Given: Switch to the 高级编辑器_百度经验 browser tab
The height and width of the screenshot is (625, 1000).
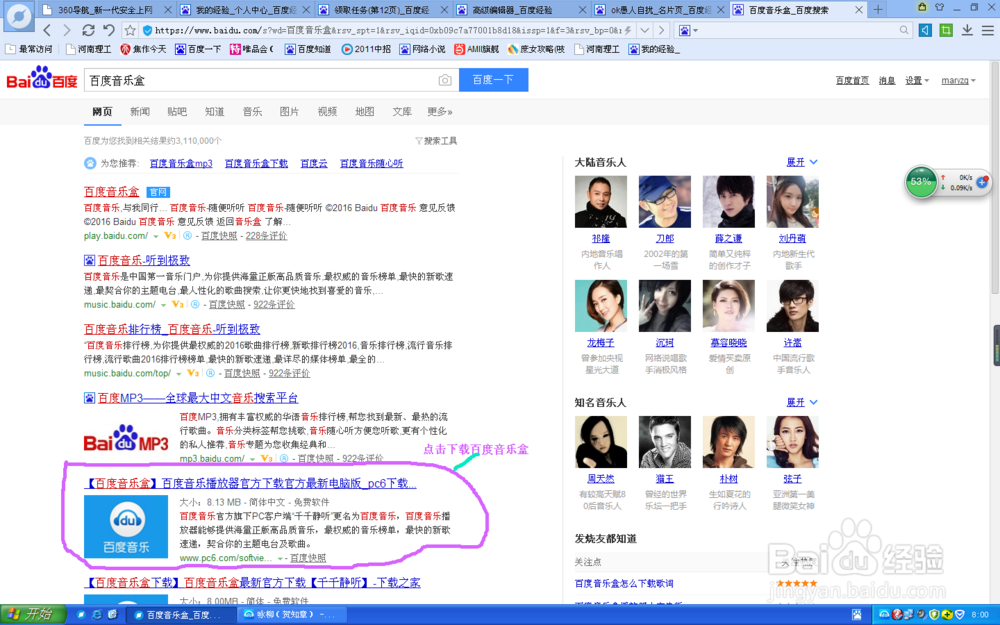Looking at the screenshot, I should [x=521, y=10].
